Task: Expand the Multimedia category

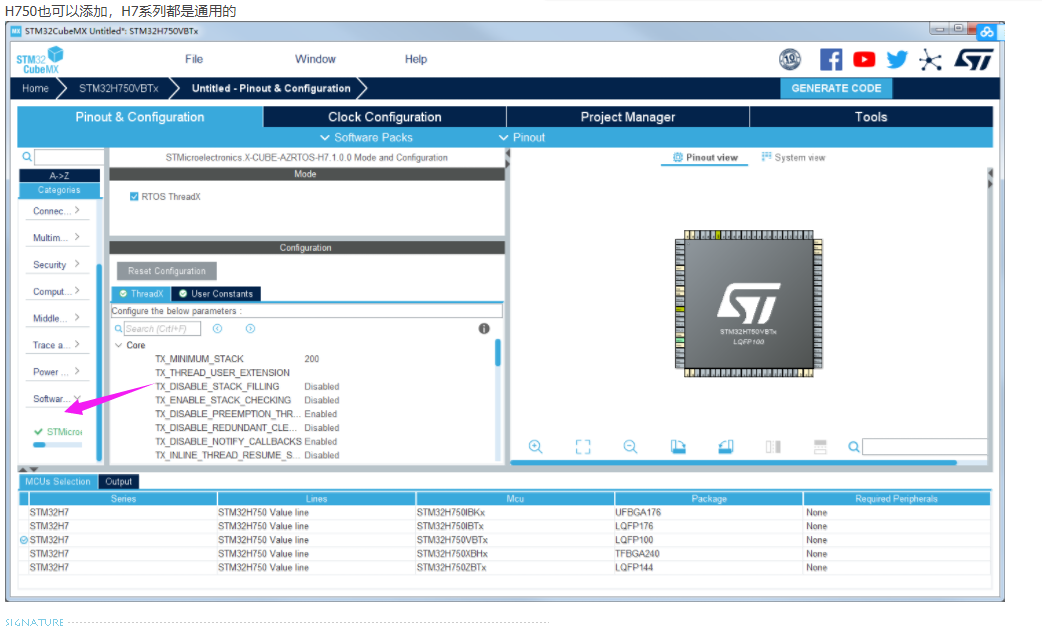Action: [x=56, y=237]
